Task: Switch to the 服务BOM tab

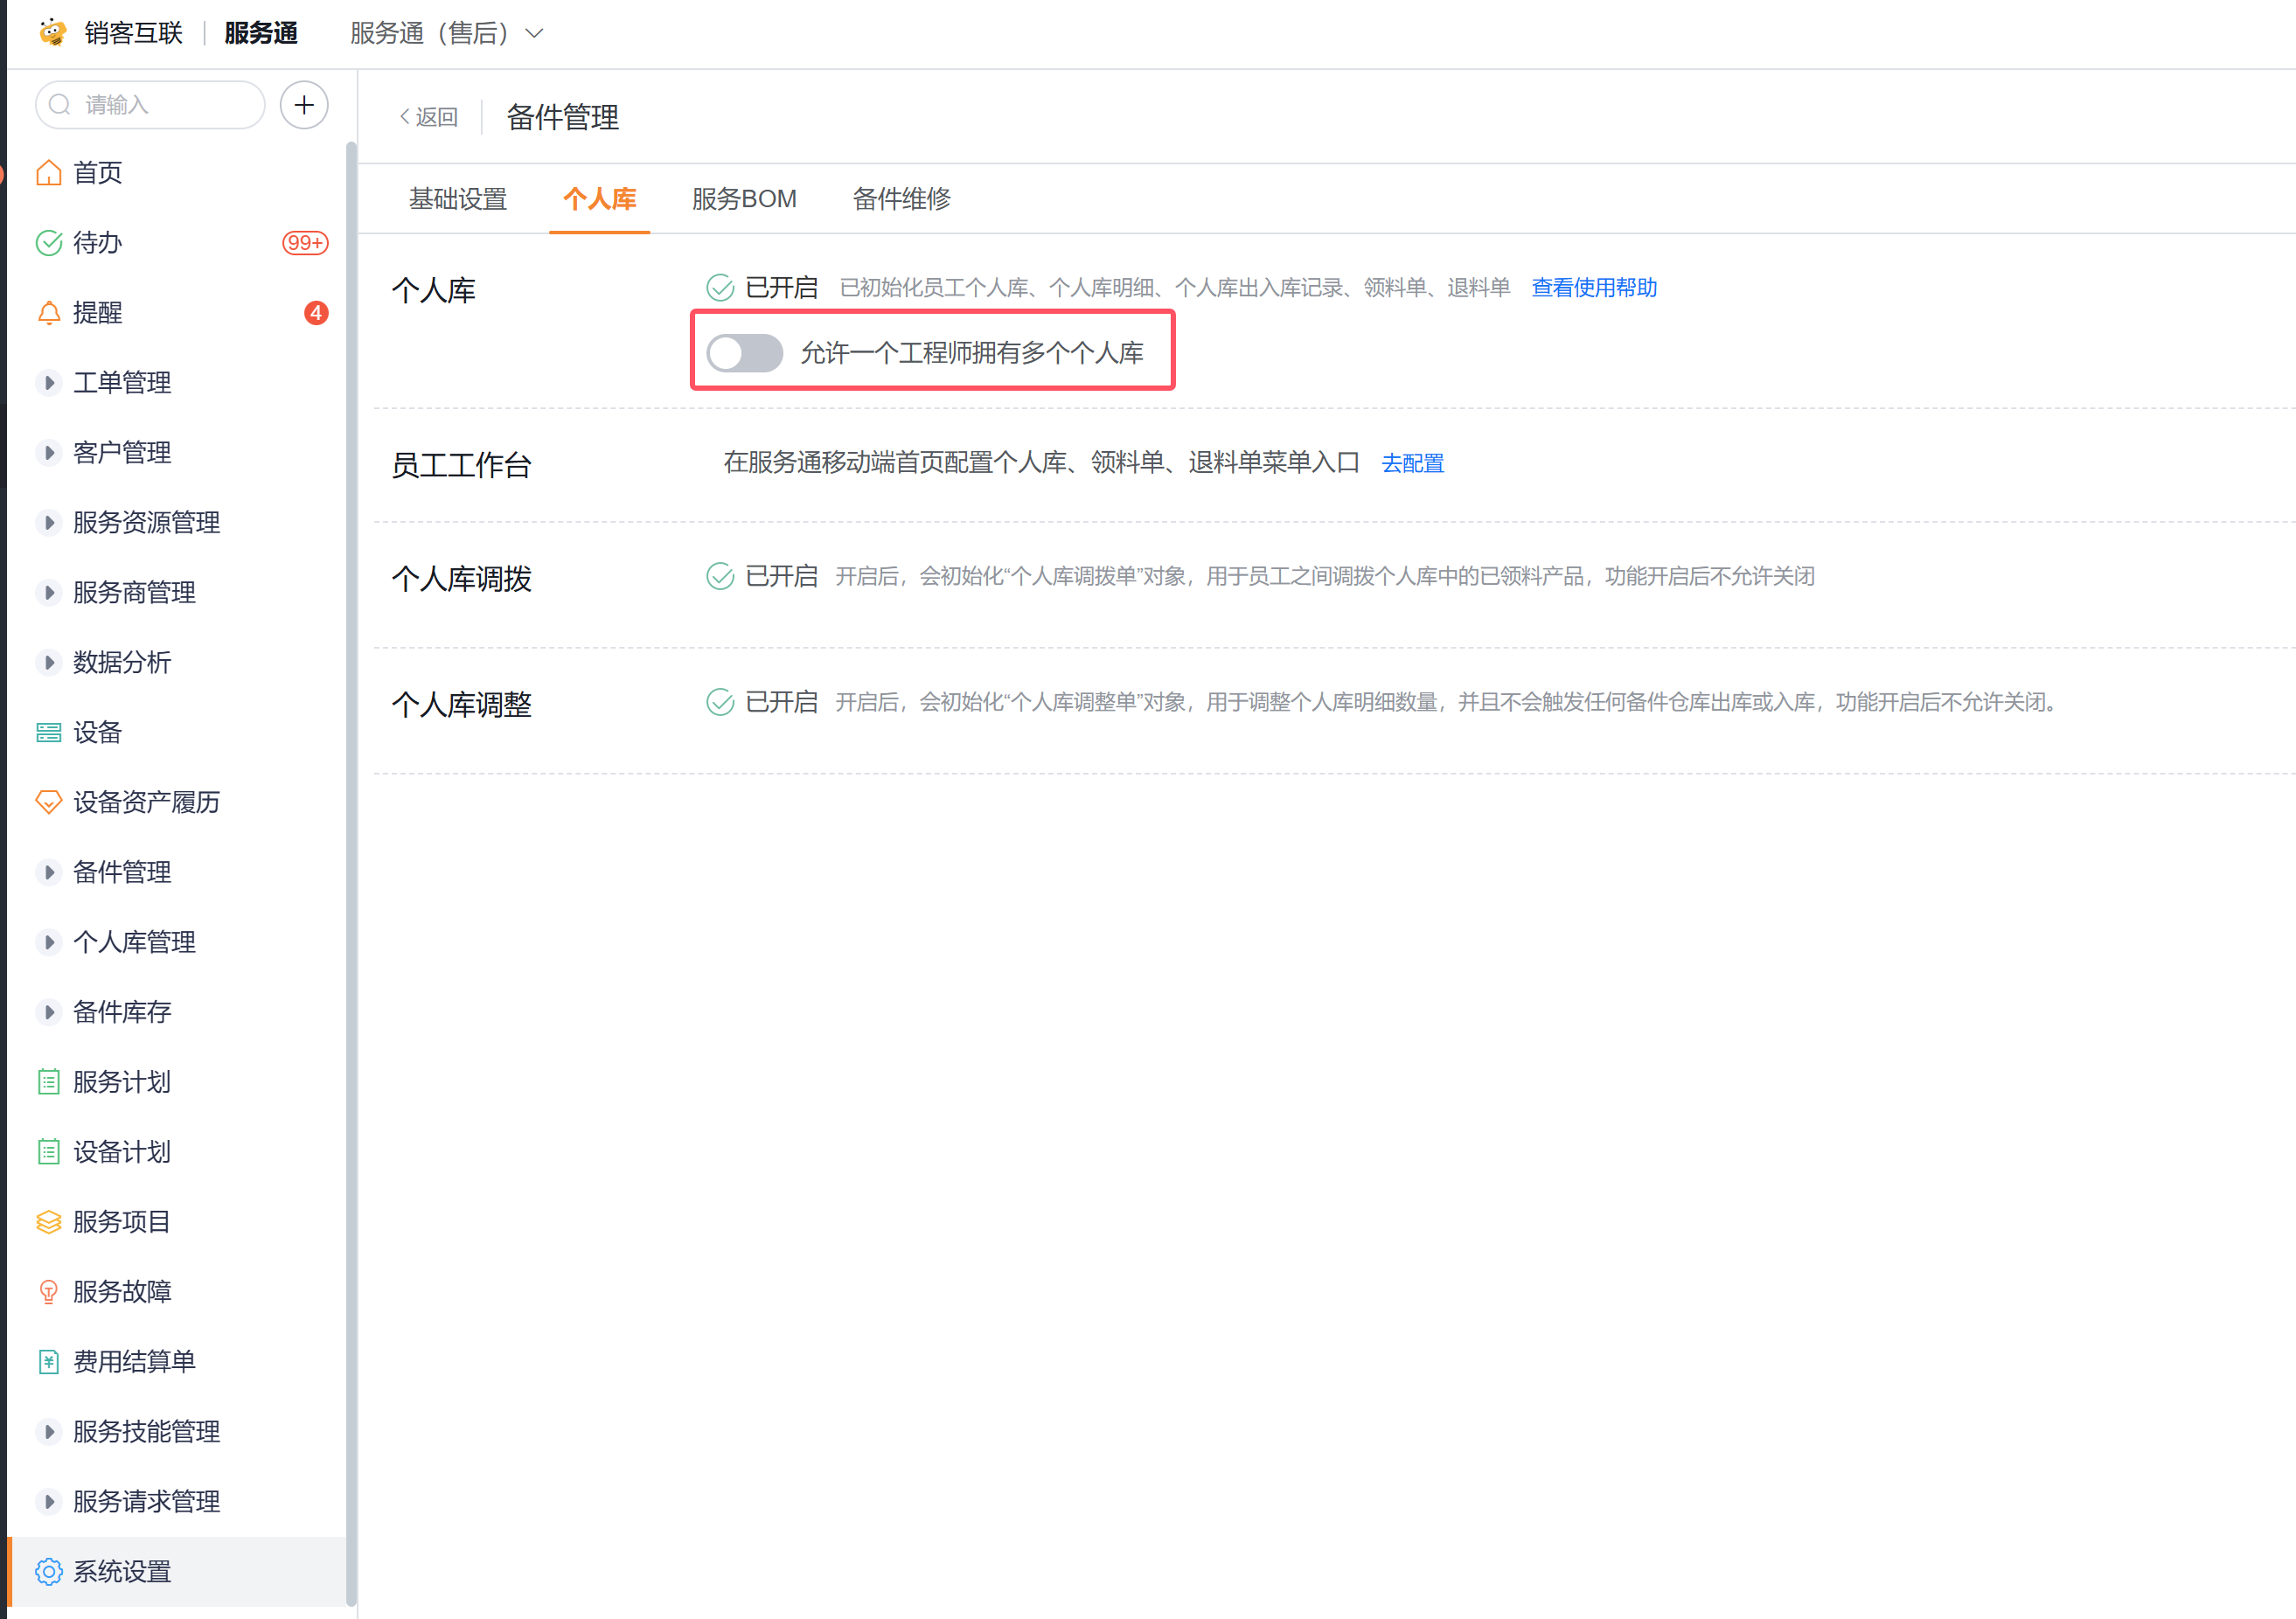Action: pyautogui.click(x=744, y=199)
